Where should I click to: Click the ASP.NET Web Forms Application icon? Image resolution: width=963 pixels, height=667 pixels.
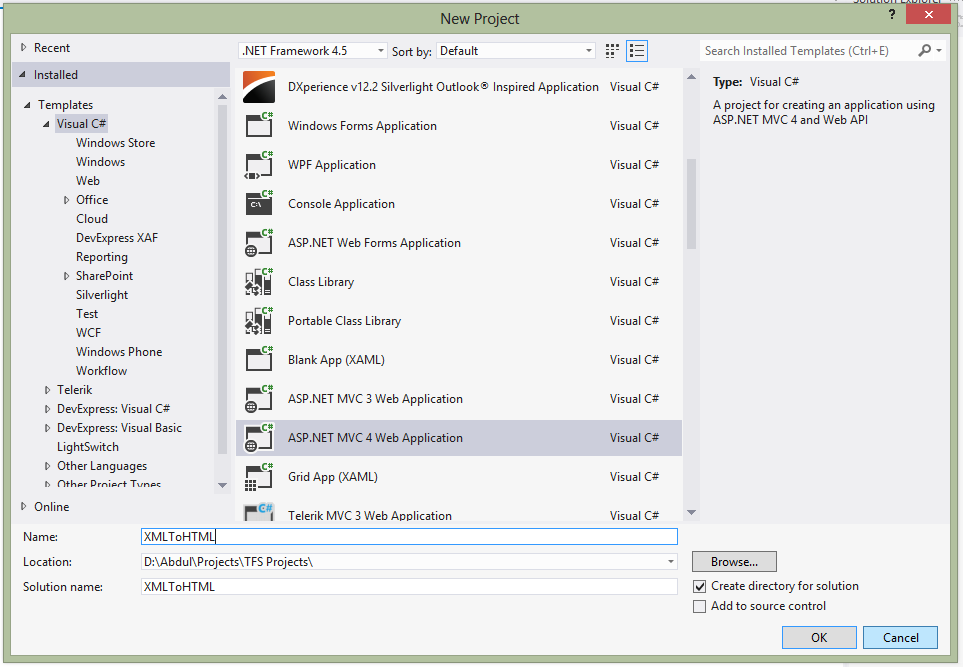[x=259, y=243]
